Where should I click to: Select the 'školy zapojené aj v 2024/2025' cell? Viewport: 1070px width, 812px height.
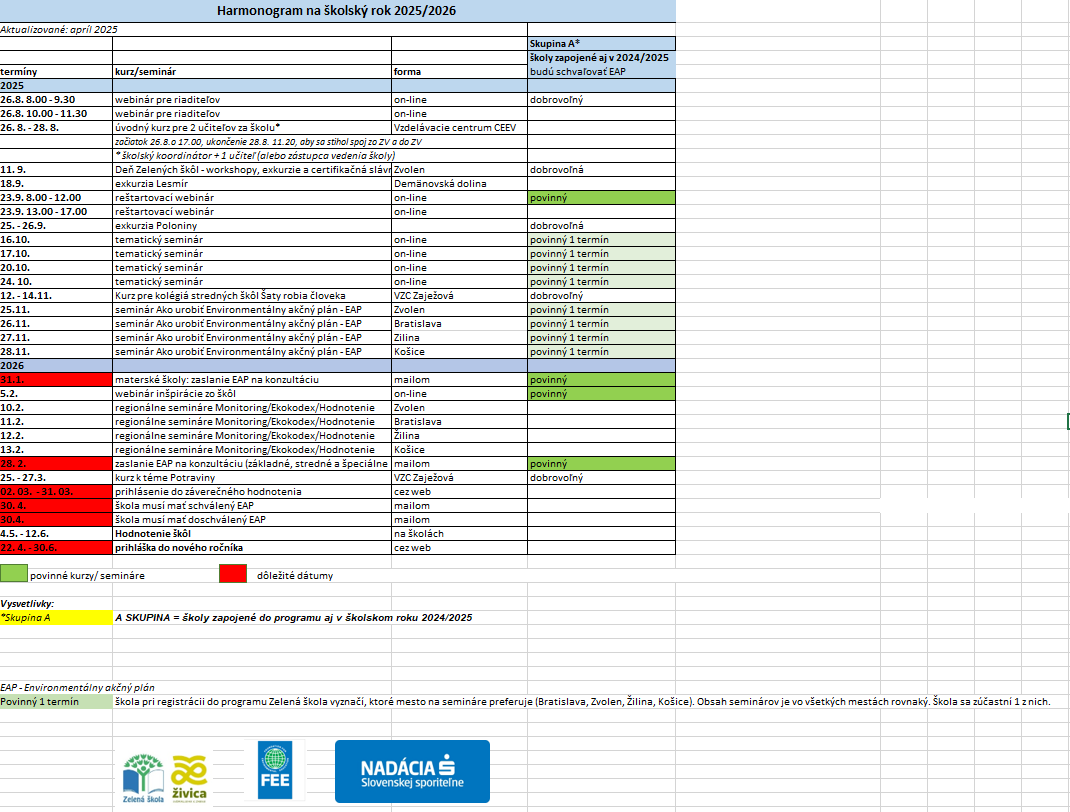point(602,57)
